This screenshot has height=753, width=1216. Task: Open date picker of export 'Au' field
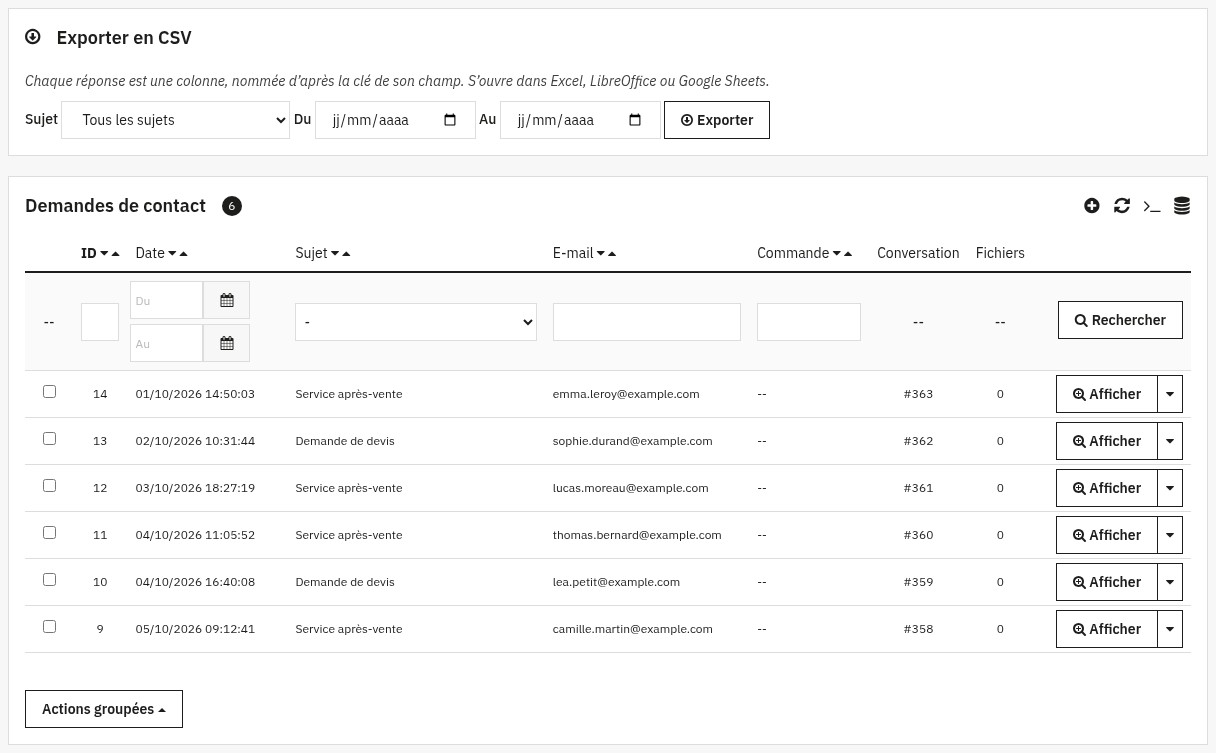coord(635,120)
